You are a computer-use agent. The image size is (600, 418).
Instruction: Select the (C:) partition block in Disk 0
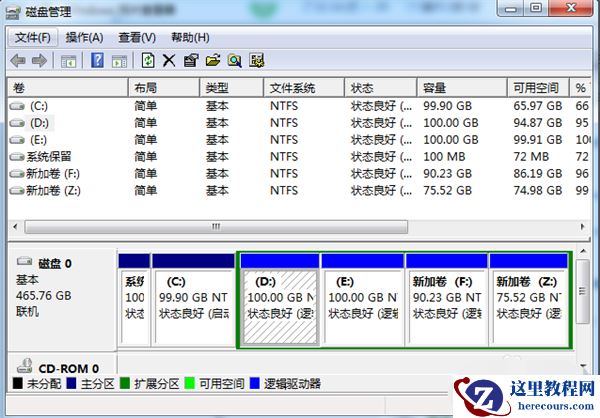click(193, 300)
